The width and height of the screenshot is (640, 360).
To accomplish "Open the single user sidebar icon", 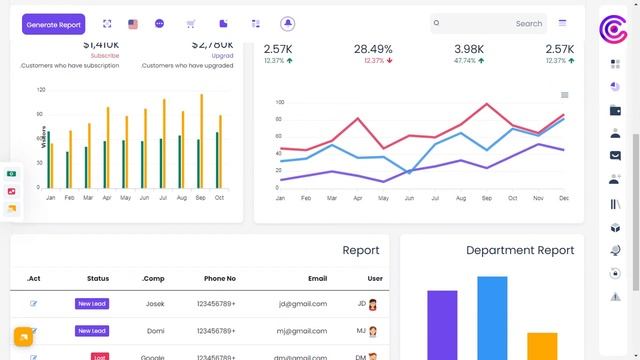I will (x=615, y=133).
